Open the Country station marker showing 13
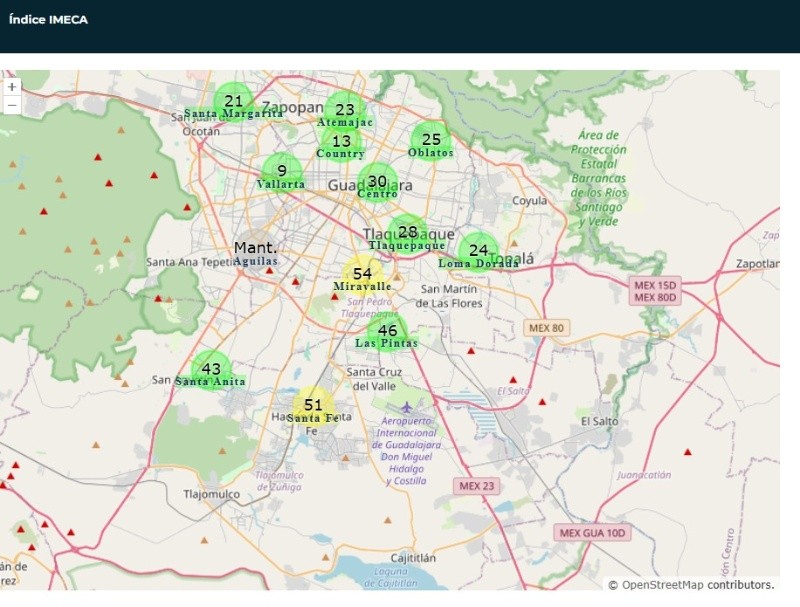The image size is (800, 607). (x=342, y=143)
